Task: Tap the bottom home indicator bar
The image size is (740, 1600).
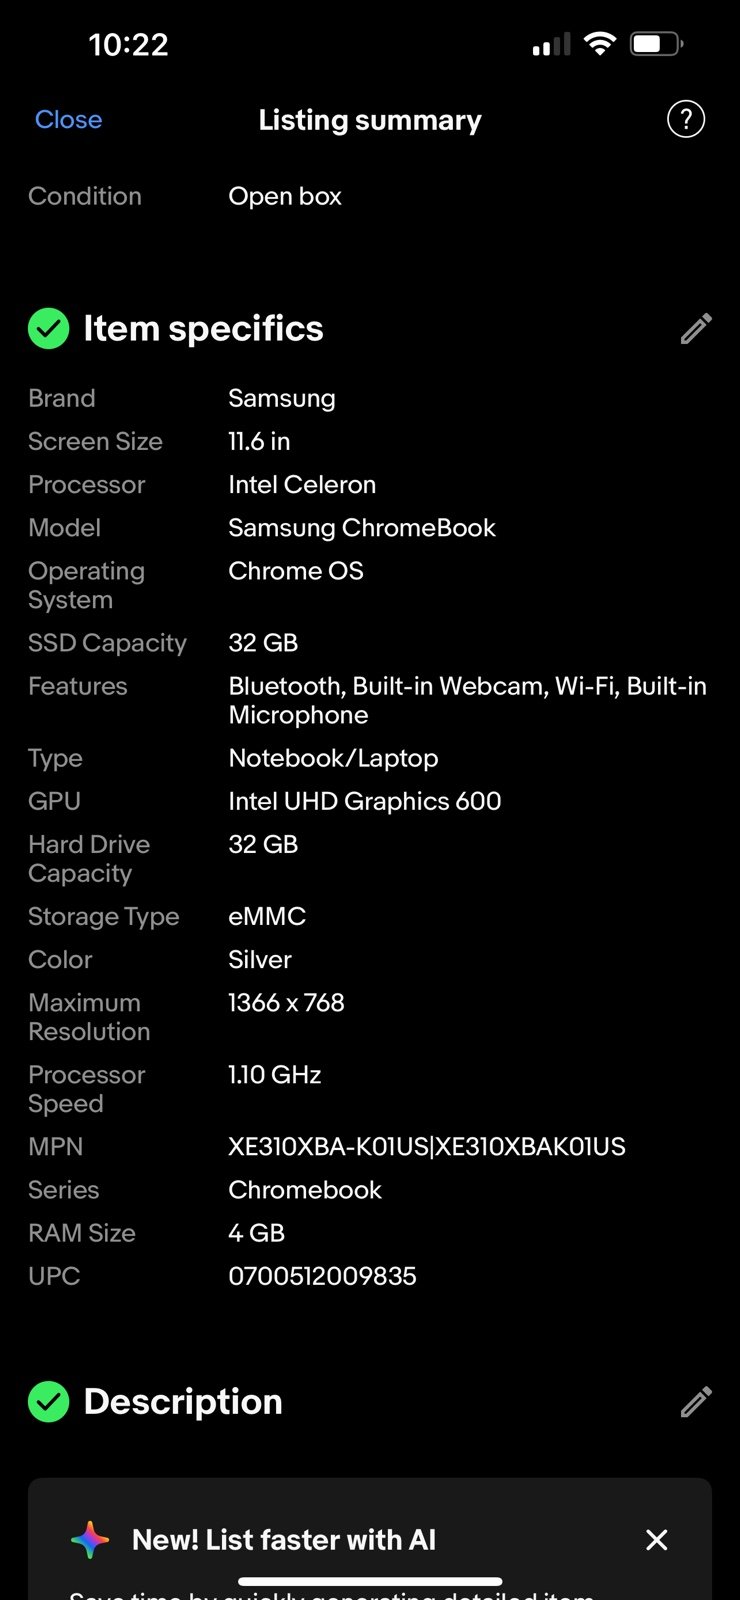Action: click(370, 1582)
